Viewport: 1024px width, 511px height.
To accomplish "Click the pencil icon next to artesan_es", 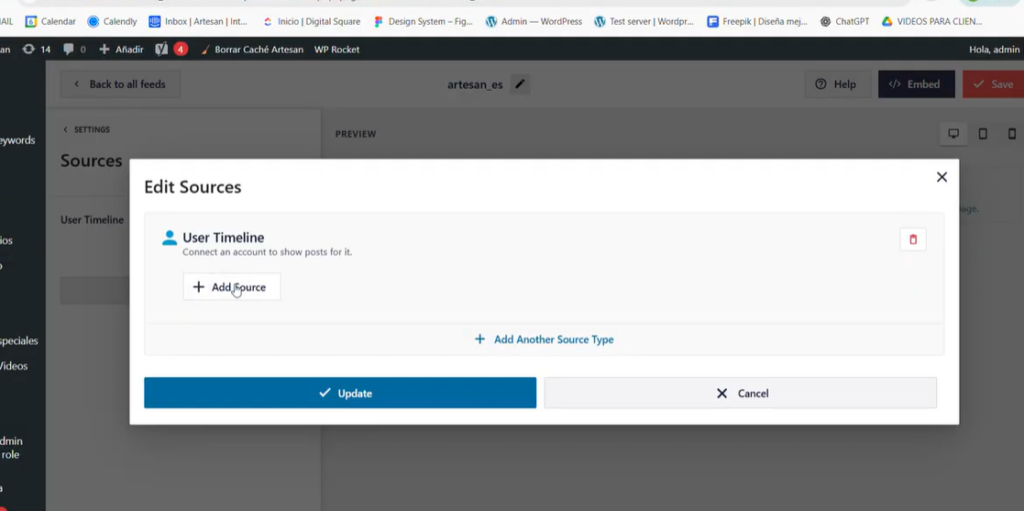I will coord(520,85).
